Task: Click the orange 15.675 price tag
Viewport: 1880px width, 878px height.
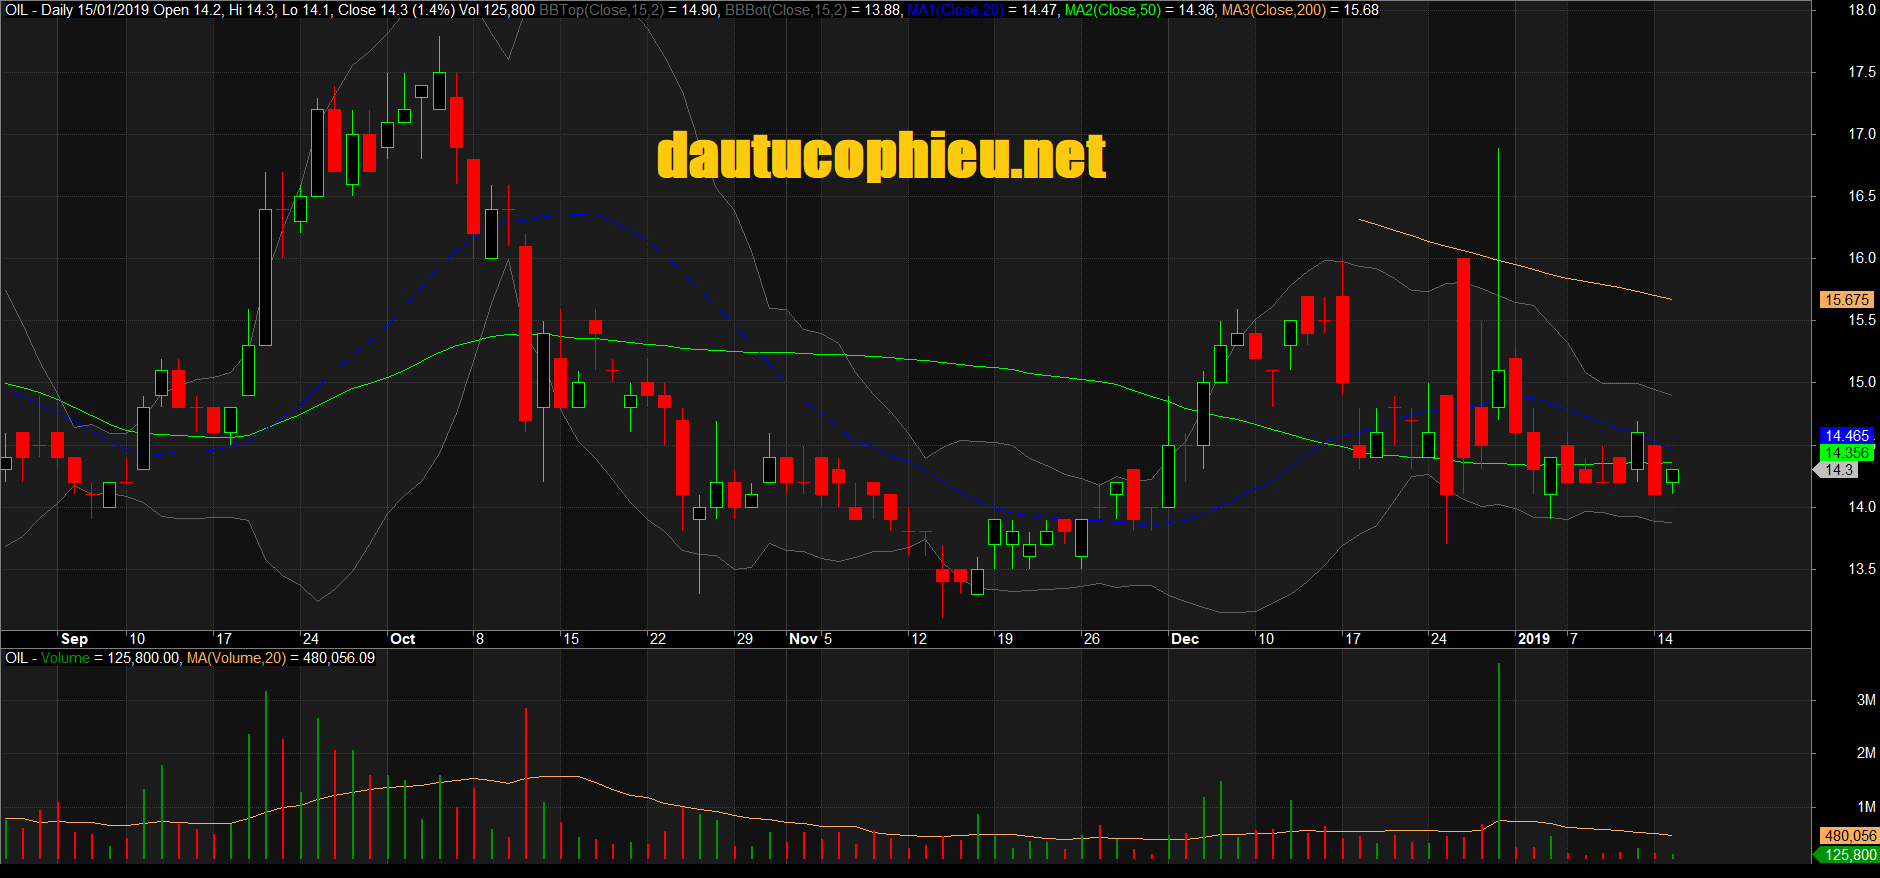Action: click(x=1846, y=300)
